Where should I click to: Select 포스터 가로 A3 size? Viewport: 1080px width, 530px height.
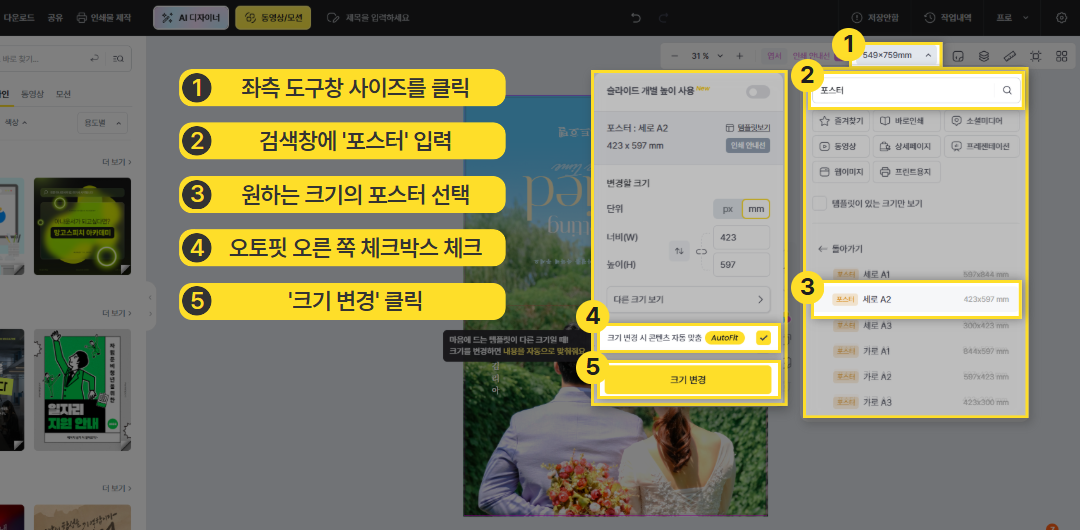pos(917,401)
